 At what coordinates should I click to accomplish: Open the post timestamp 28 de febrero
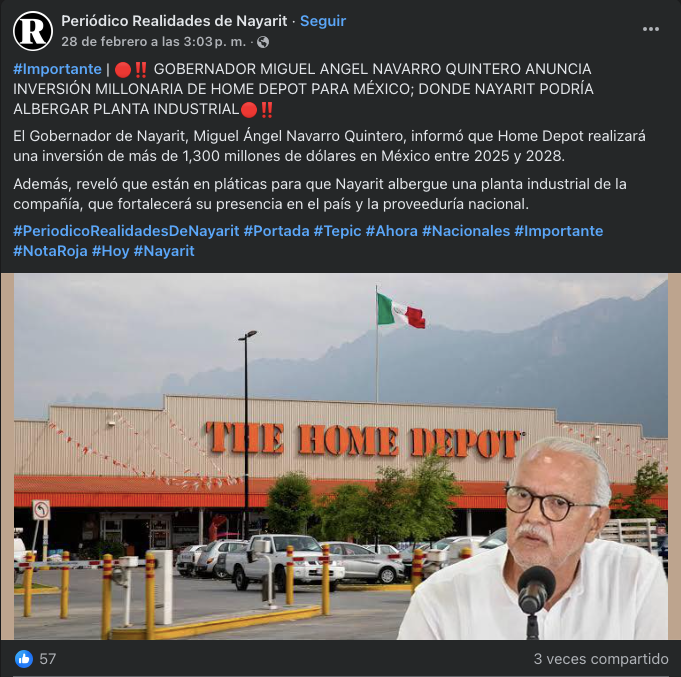[x=153, y=42]
